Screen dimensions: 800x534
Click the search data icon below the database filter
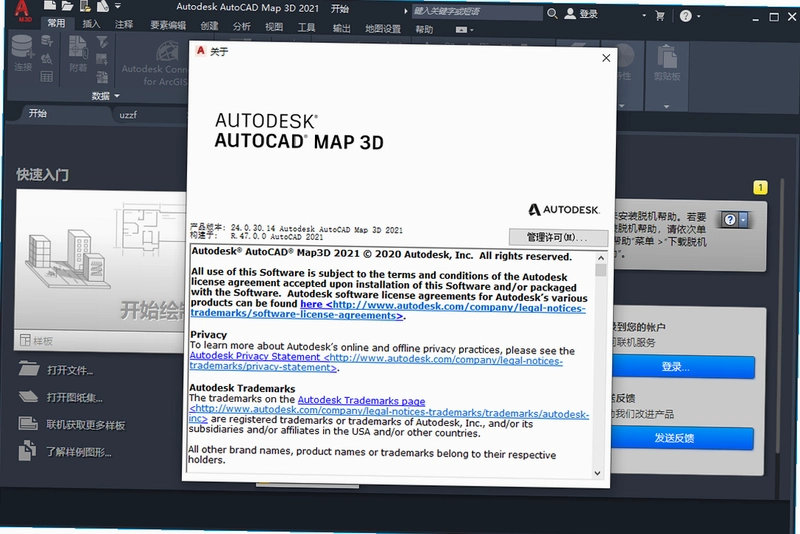(47, 59)
